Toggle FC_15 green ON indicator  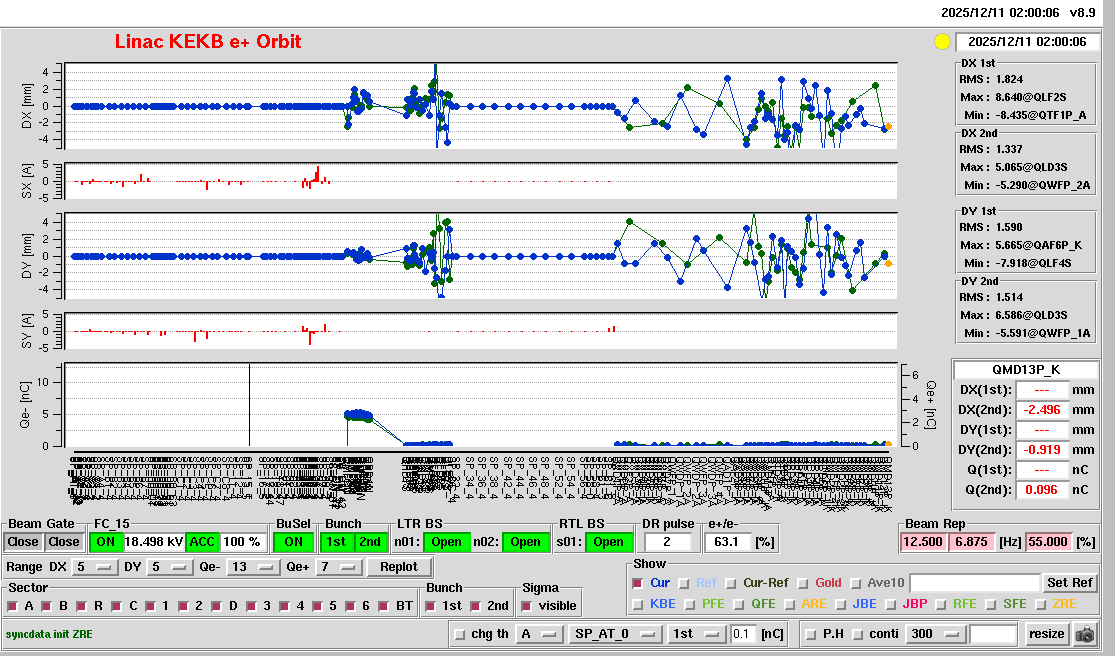click(105, 542)
